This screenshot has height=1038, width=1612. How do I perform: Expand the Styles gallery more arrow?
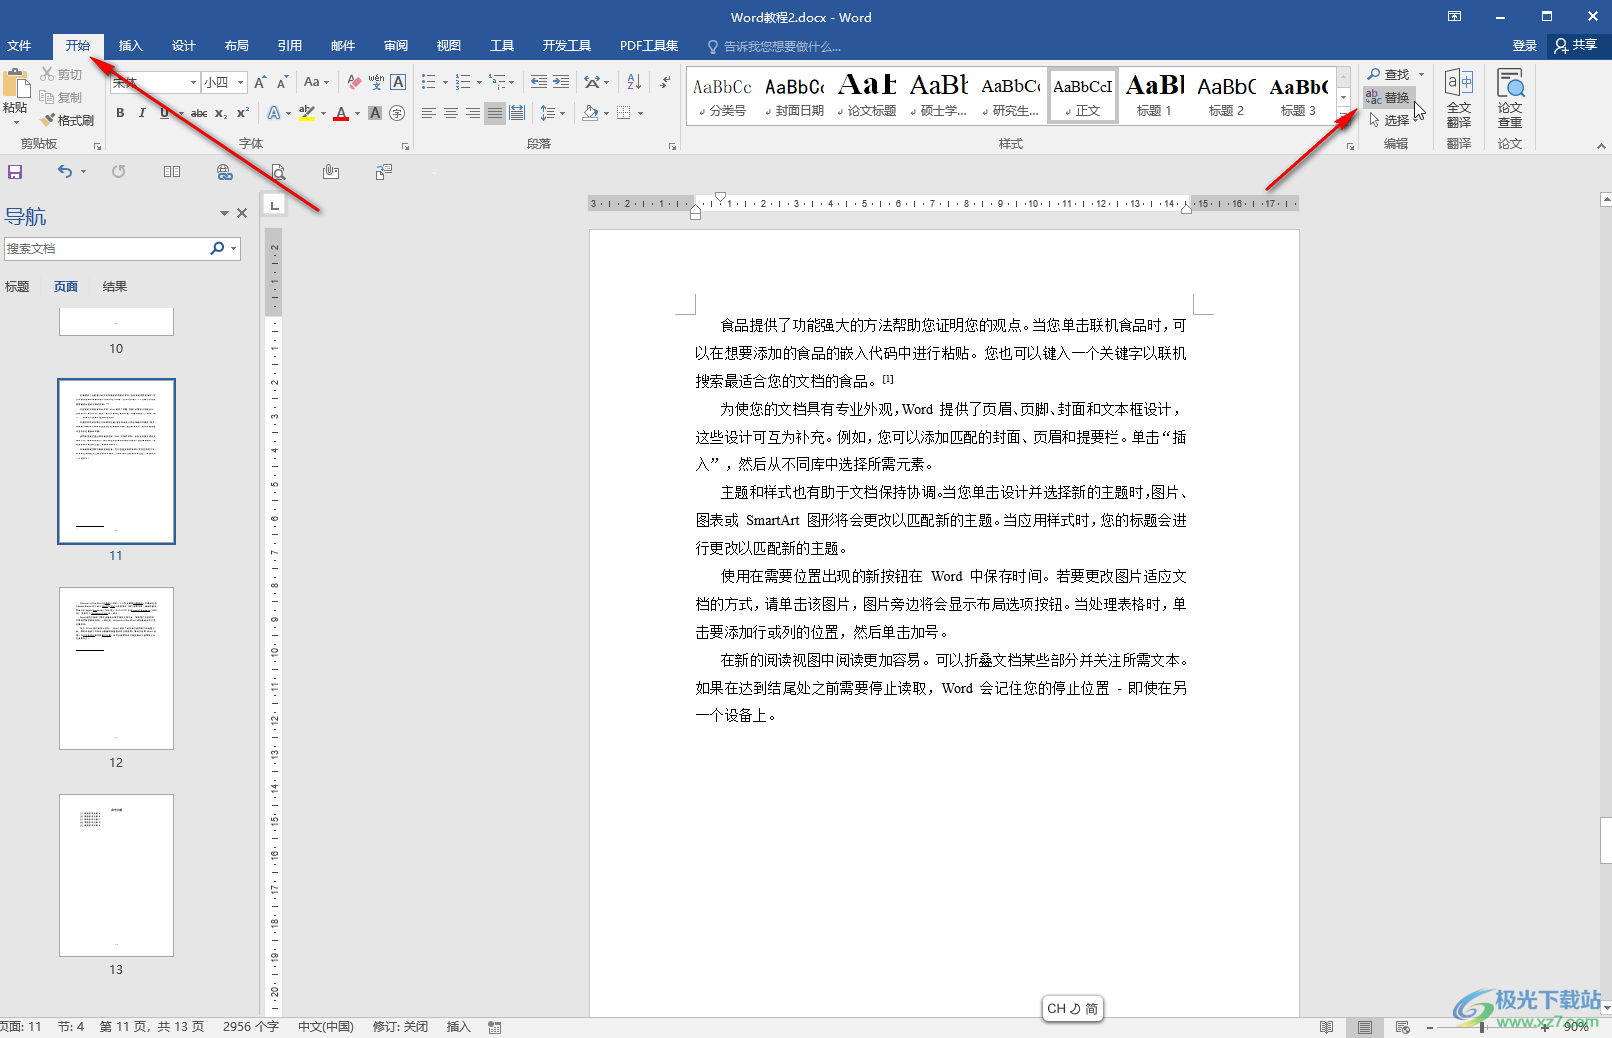click(x=1344, y=115)
